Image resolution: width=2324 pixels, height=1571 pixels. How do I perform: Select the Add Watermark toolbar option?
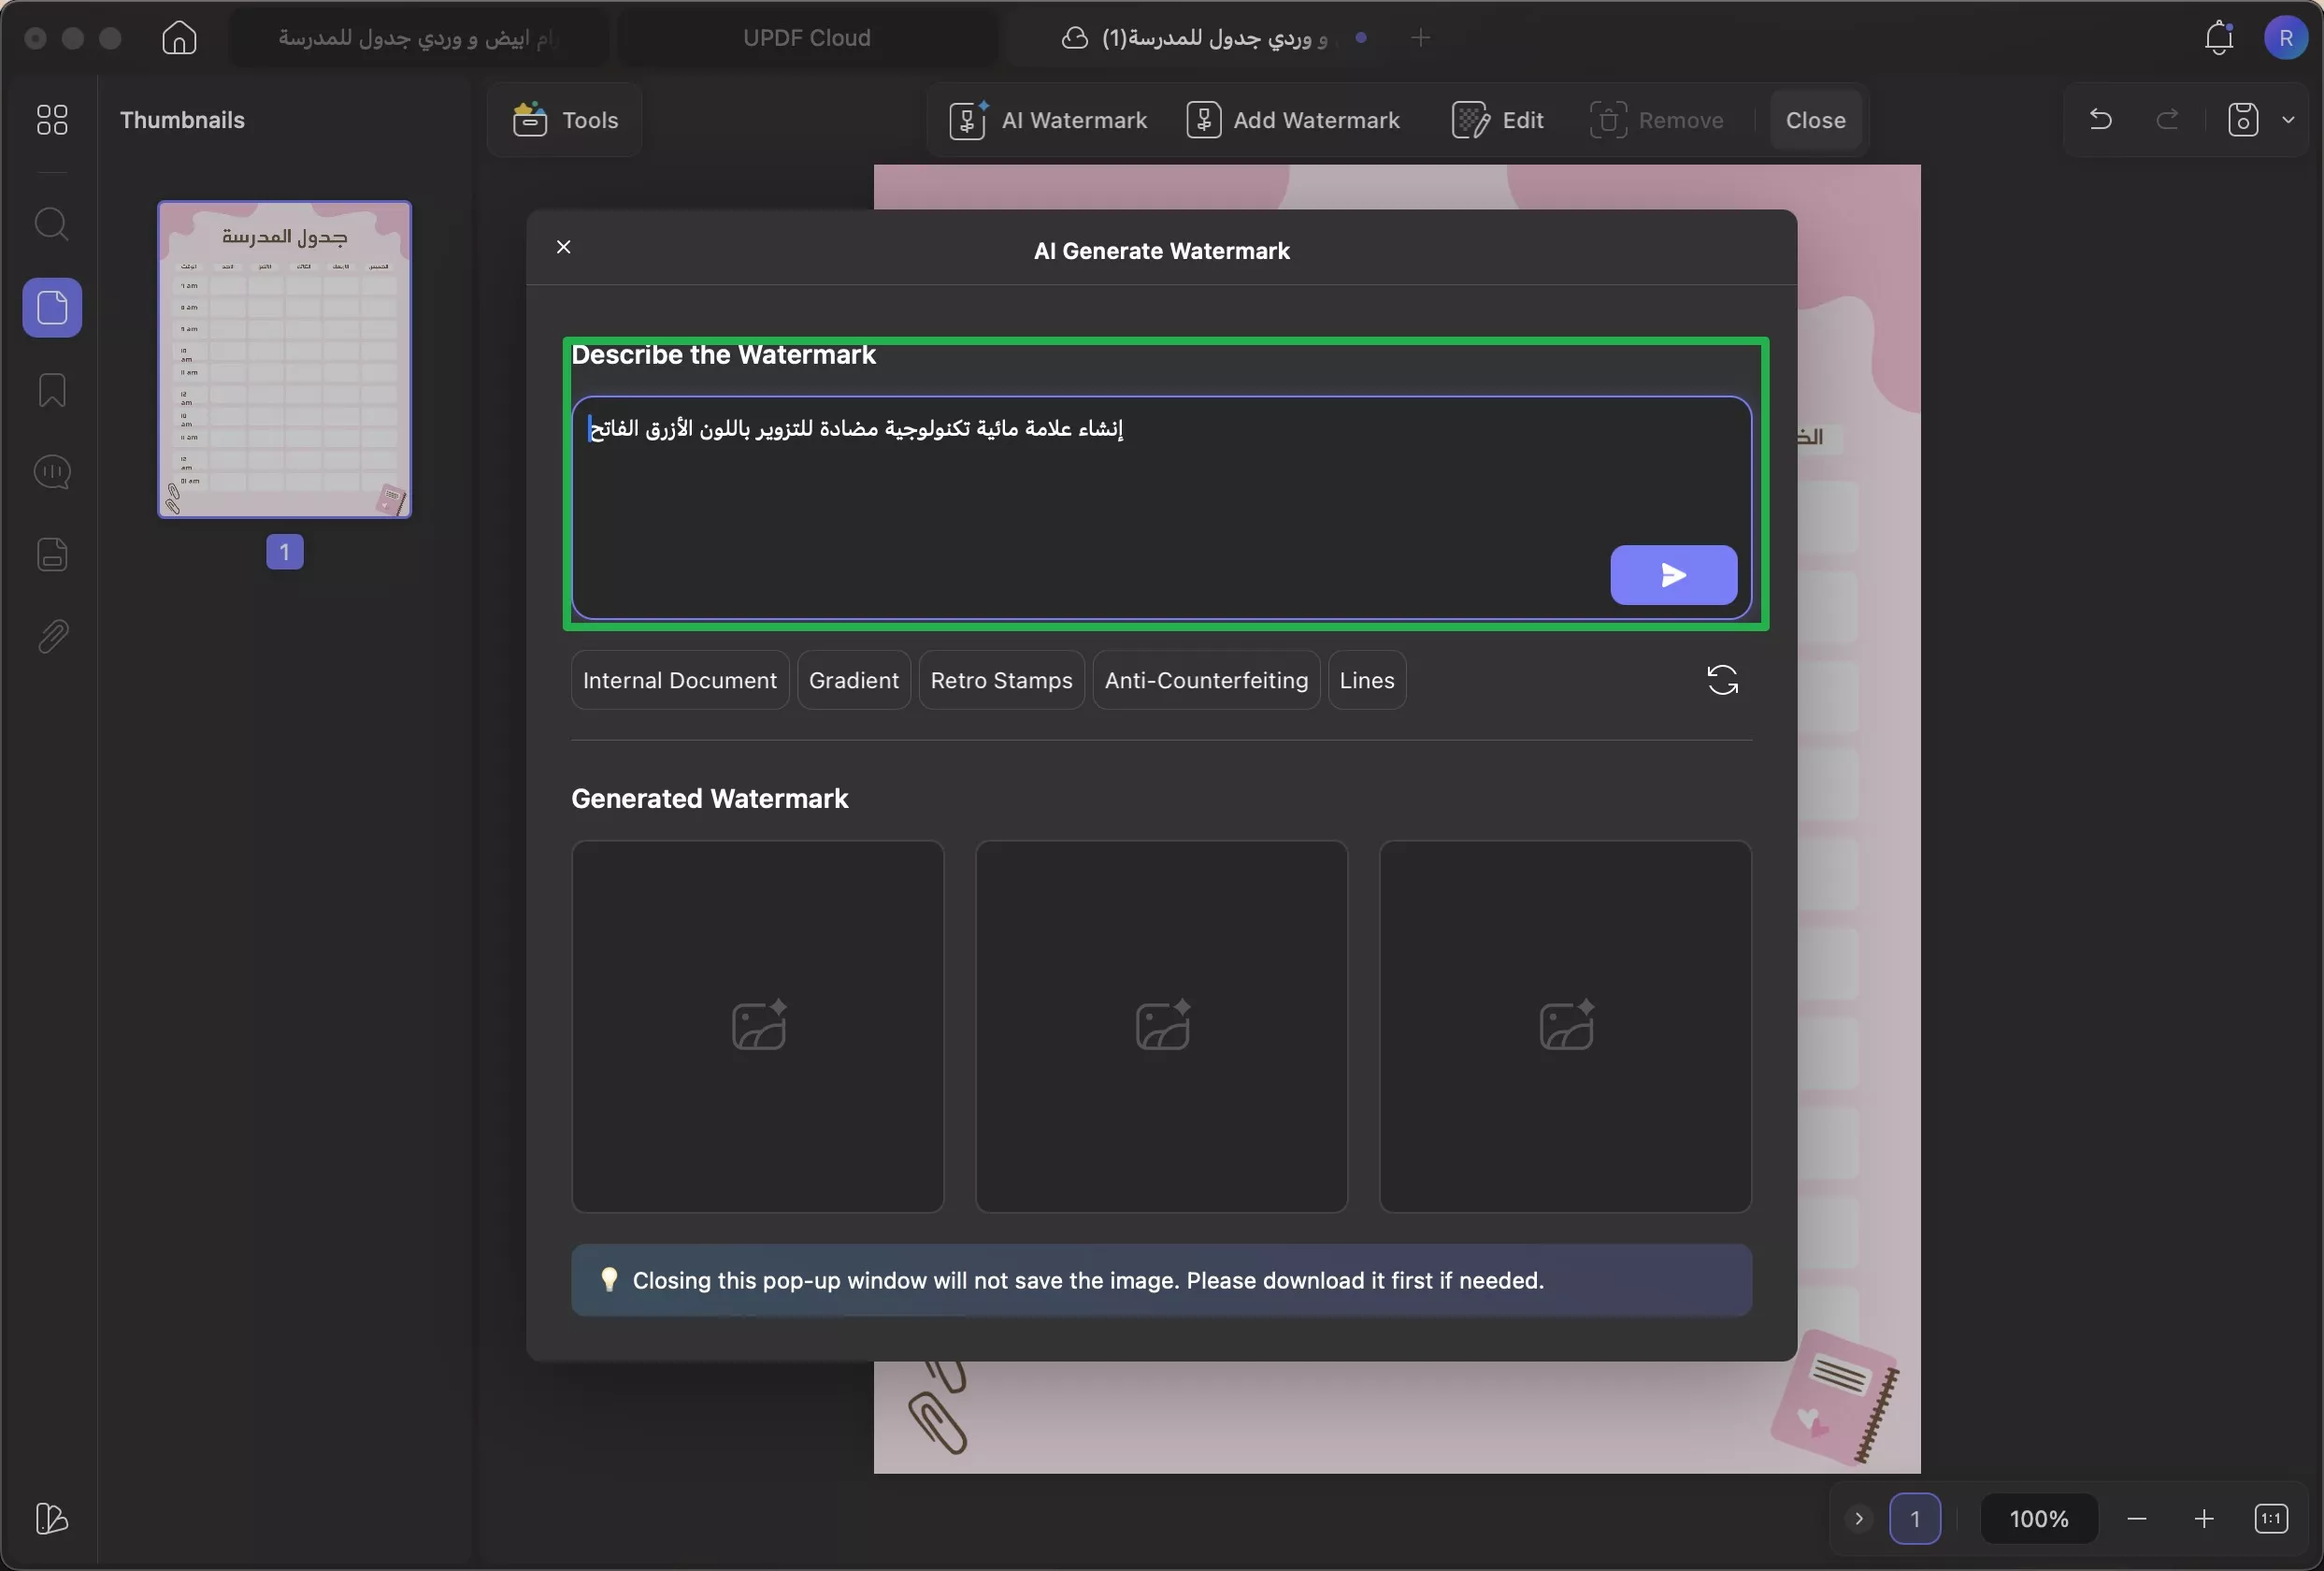click(1293, 120)
